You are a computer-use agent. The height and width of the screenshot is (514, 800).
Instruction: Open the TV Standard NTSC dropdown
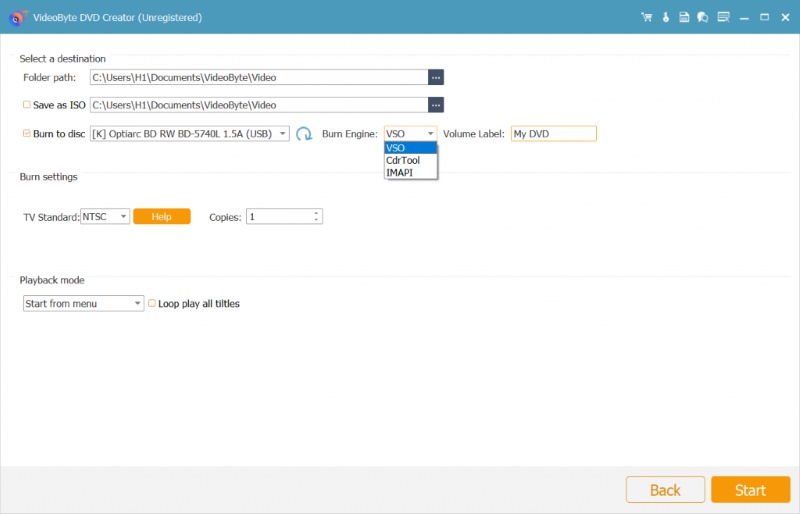click(105, 216)
